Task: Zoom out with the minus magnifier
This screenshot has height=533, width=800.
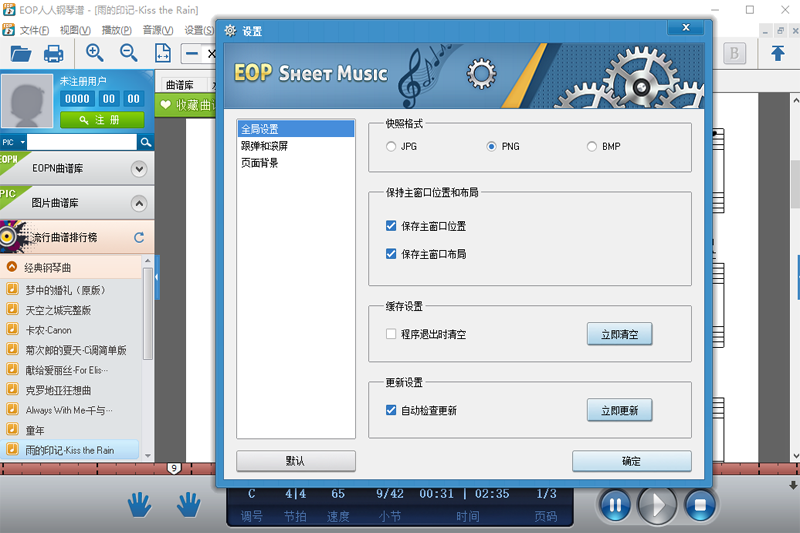Action: pos(129,53)
